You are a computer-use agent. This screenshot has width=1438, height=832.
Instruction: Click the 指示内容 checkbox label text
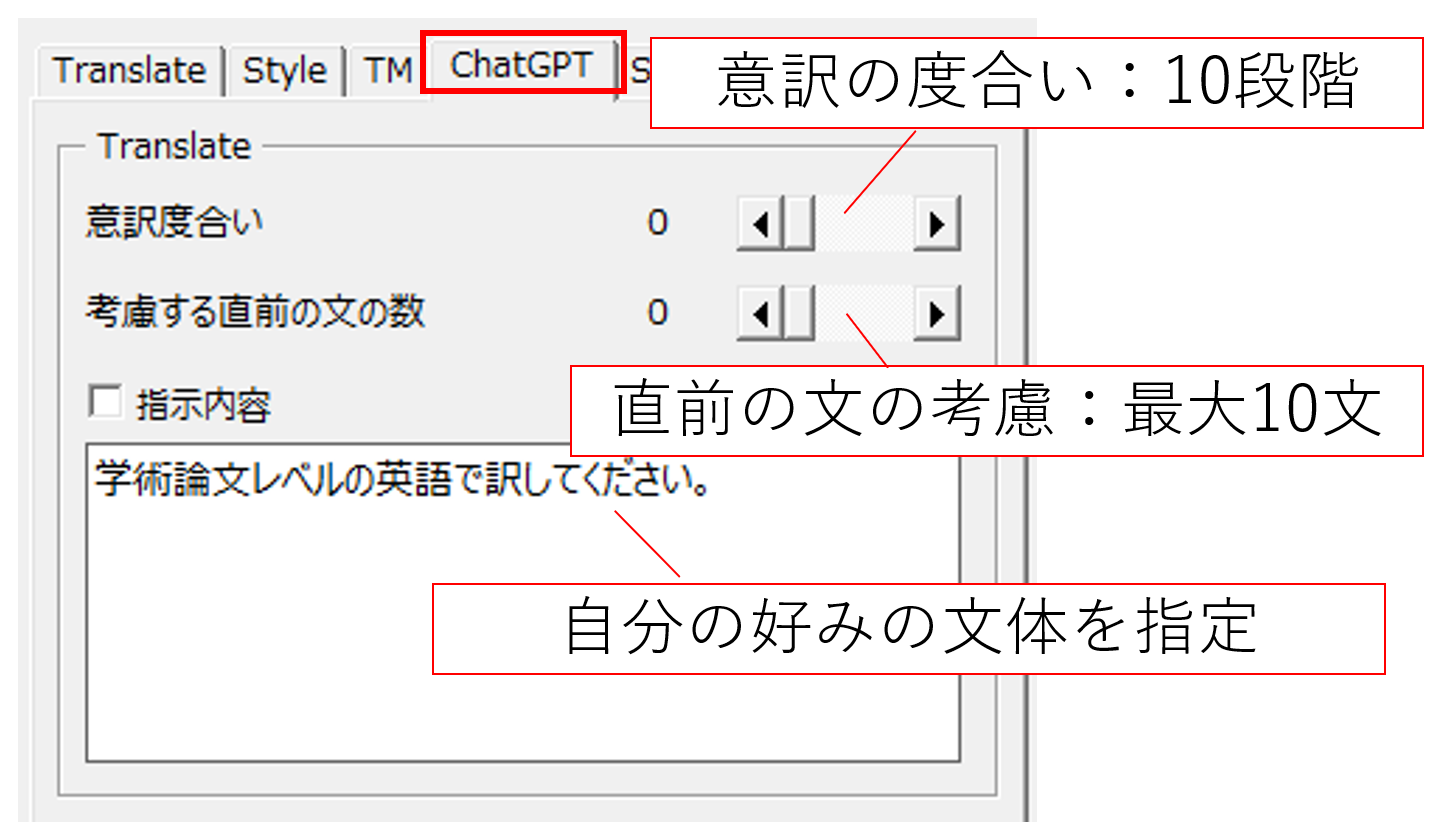(203, 405)
